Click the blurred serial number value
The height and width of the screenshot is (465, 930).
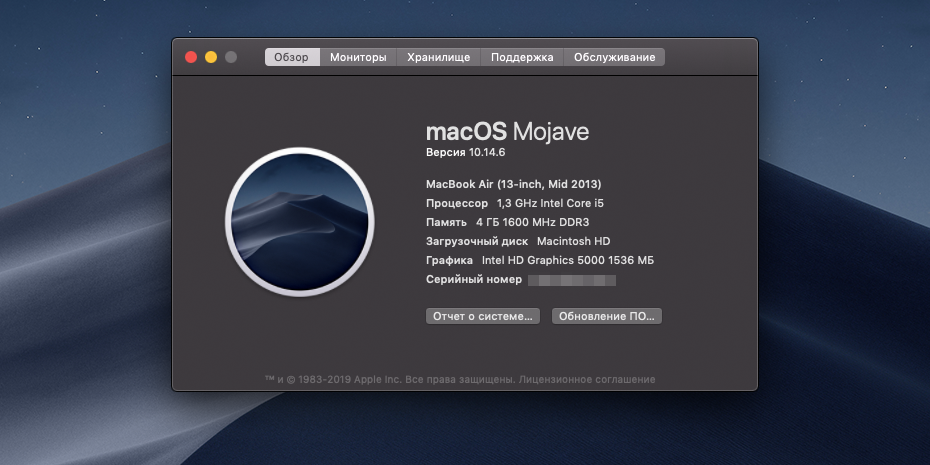click(571, 280)
